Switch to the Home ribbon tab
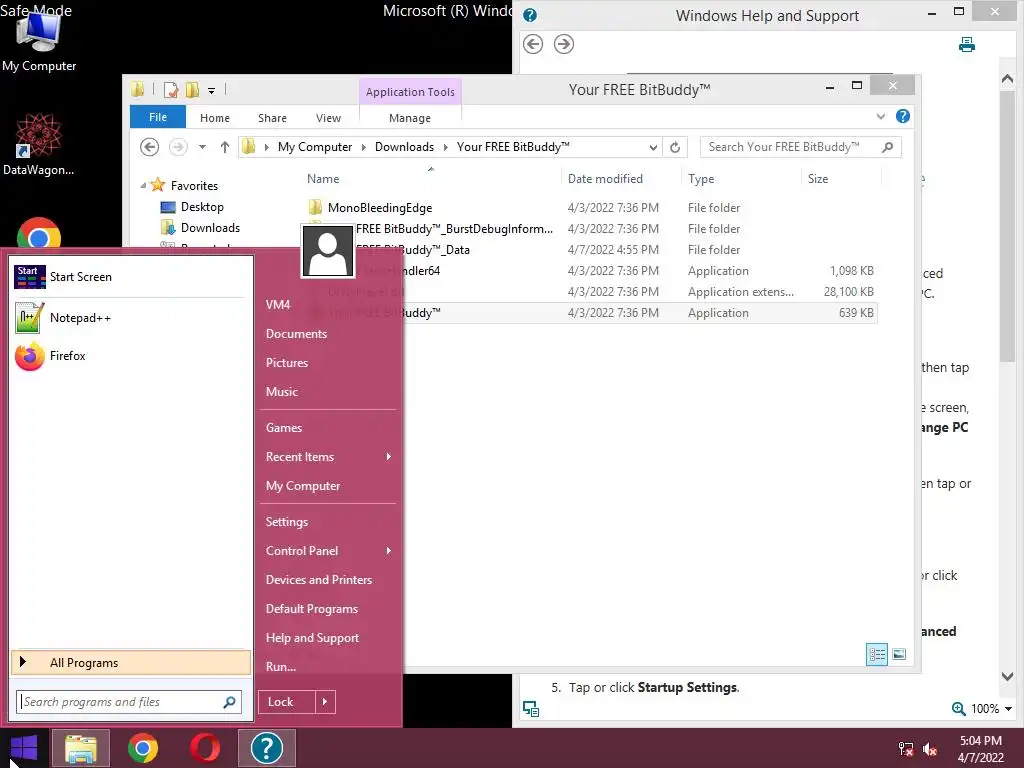The height and width of the screenshot is (768, 1024). coord(215,118)
